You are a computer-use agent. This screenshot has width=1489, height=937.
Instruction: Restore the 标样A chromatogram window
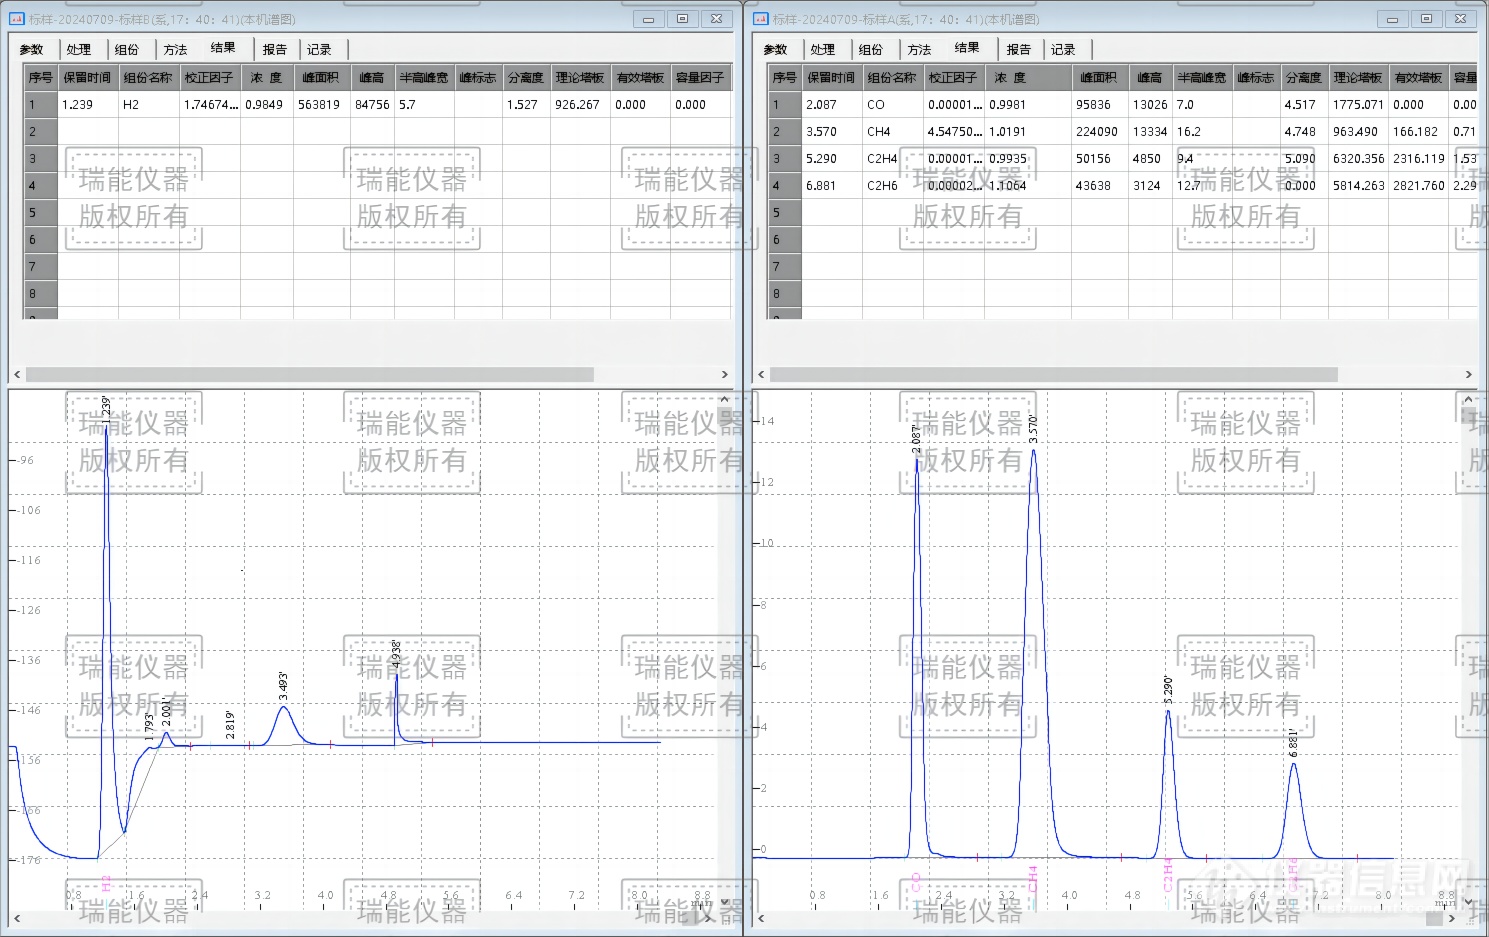pos(1427,19)
